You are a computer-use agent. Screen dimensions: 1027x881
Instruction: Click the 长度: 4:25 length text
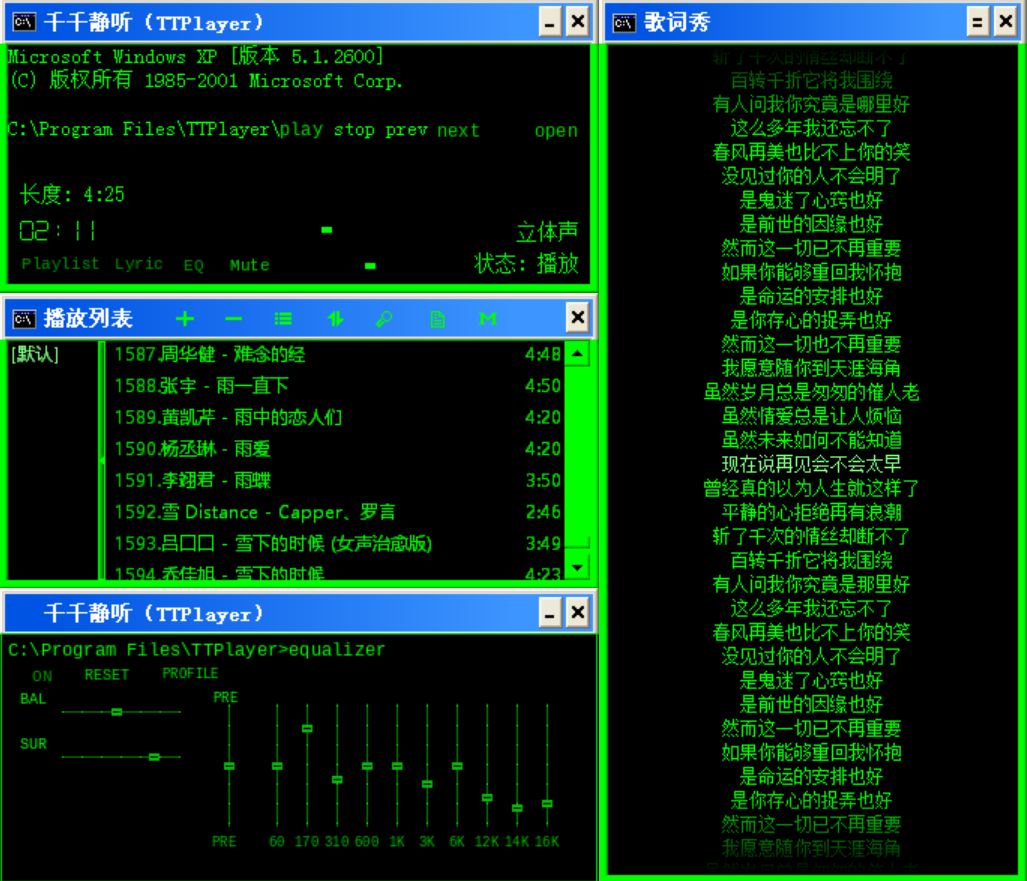72,195
